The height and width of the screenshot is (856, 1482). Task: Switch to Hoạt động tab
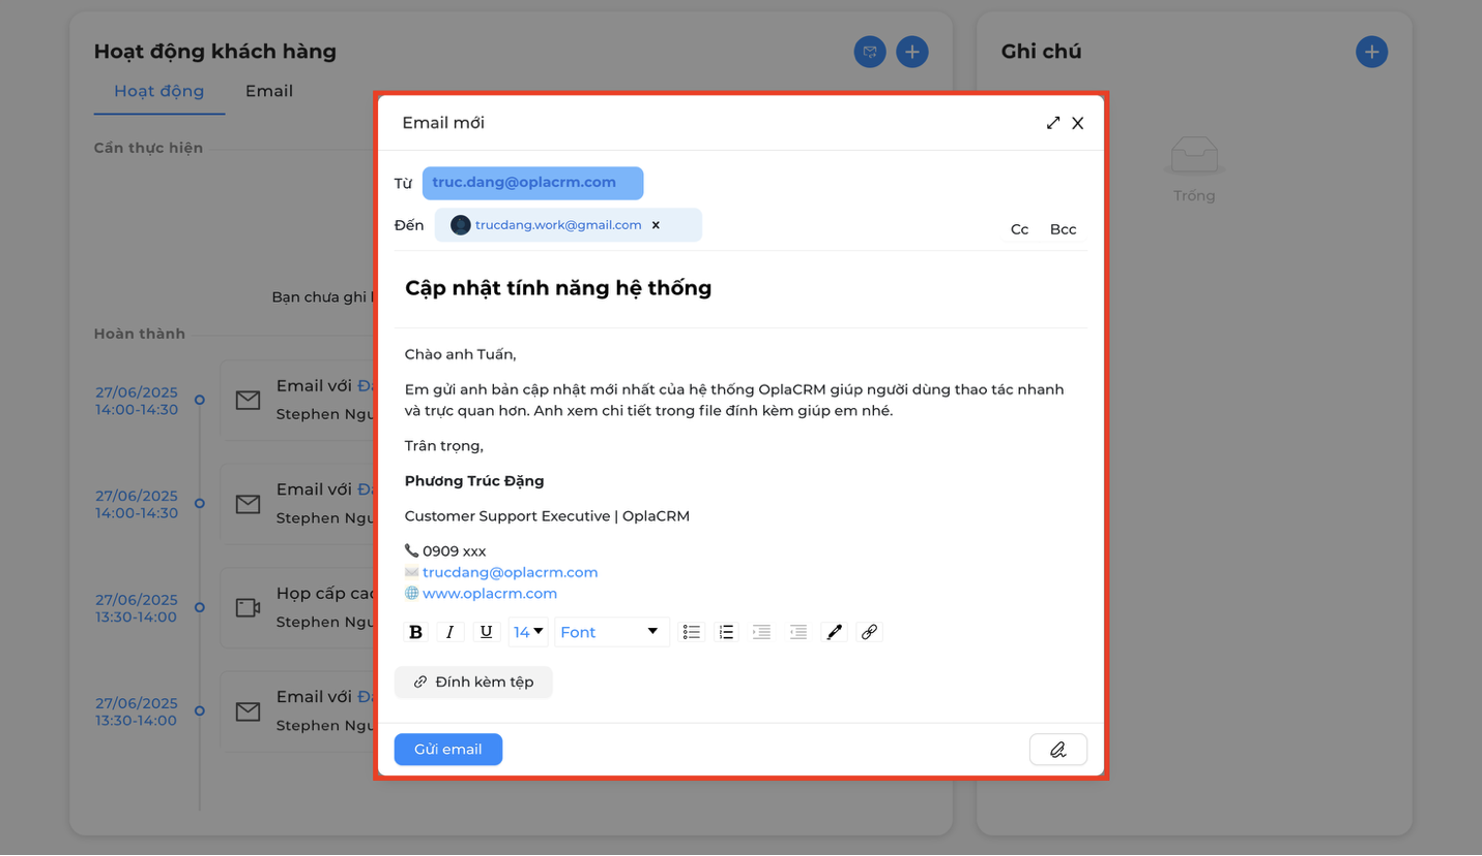click(159, 91)
